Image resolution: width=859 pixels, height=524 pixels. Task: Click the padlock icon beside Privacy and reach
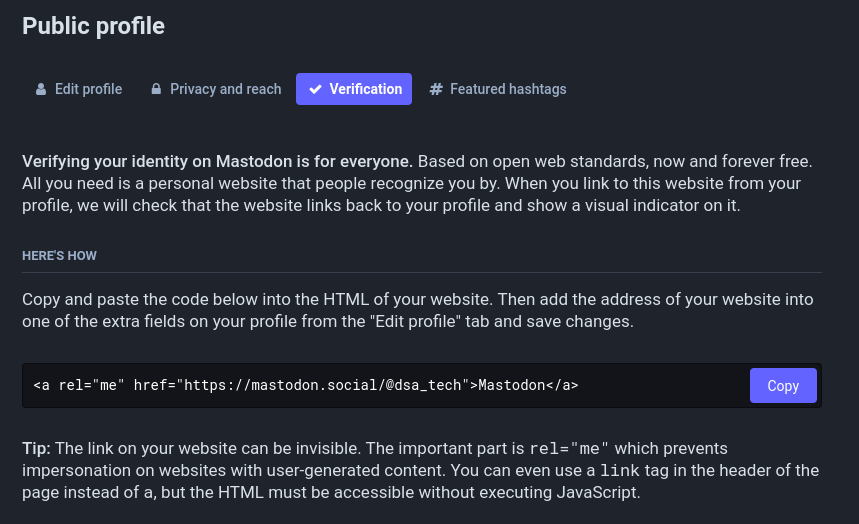coord(156,89)
